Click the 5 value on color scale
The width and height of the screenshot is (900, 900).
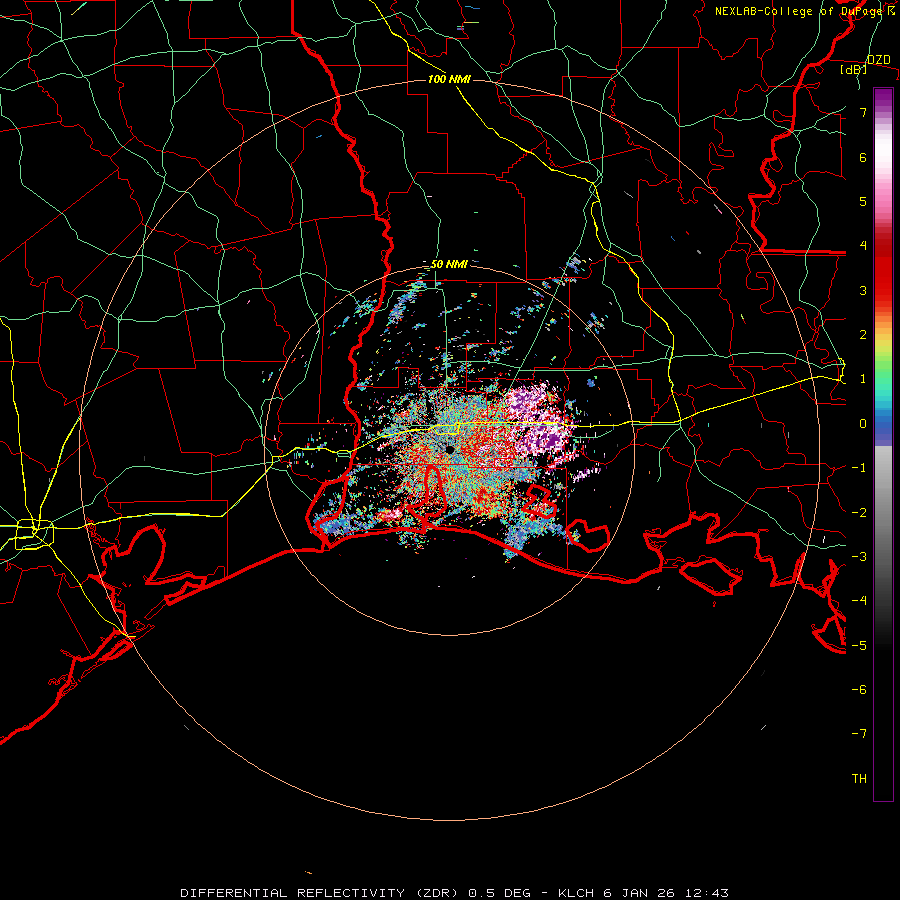(x=863, y=201)
